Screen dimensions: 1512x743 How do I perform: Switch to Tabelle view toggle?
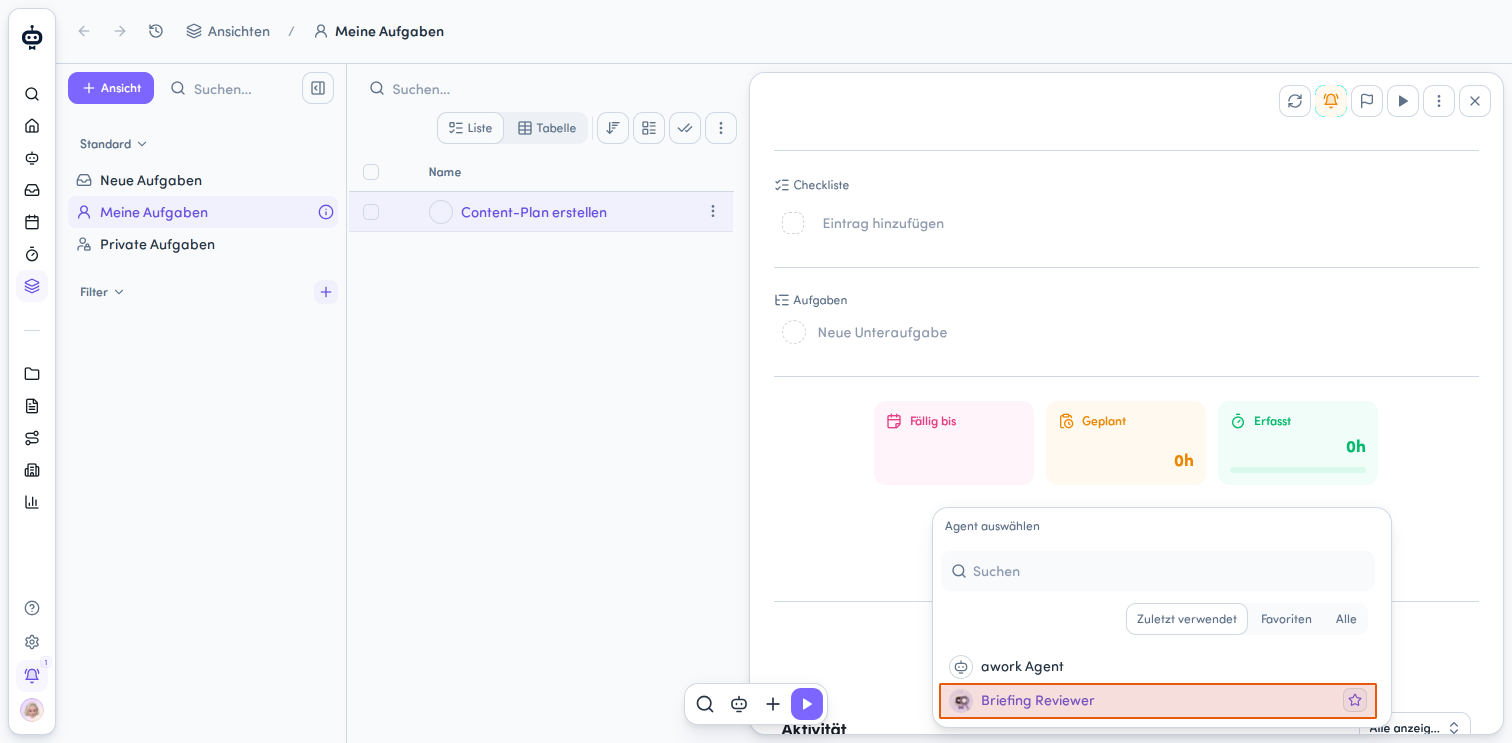coord(547,128)
